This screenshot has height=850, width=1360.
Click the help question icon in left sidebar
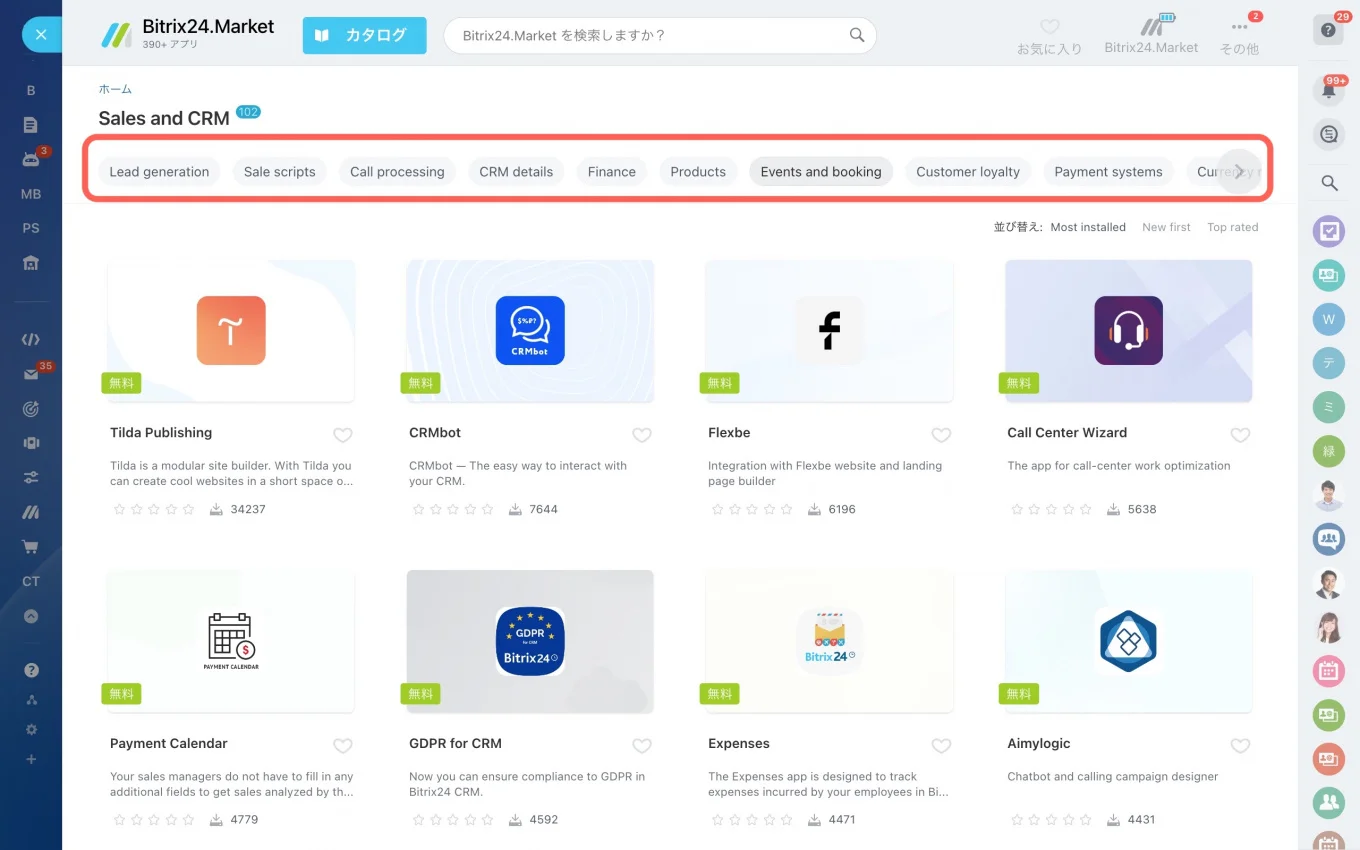click(31, 670)
